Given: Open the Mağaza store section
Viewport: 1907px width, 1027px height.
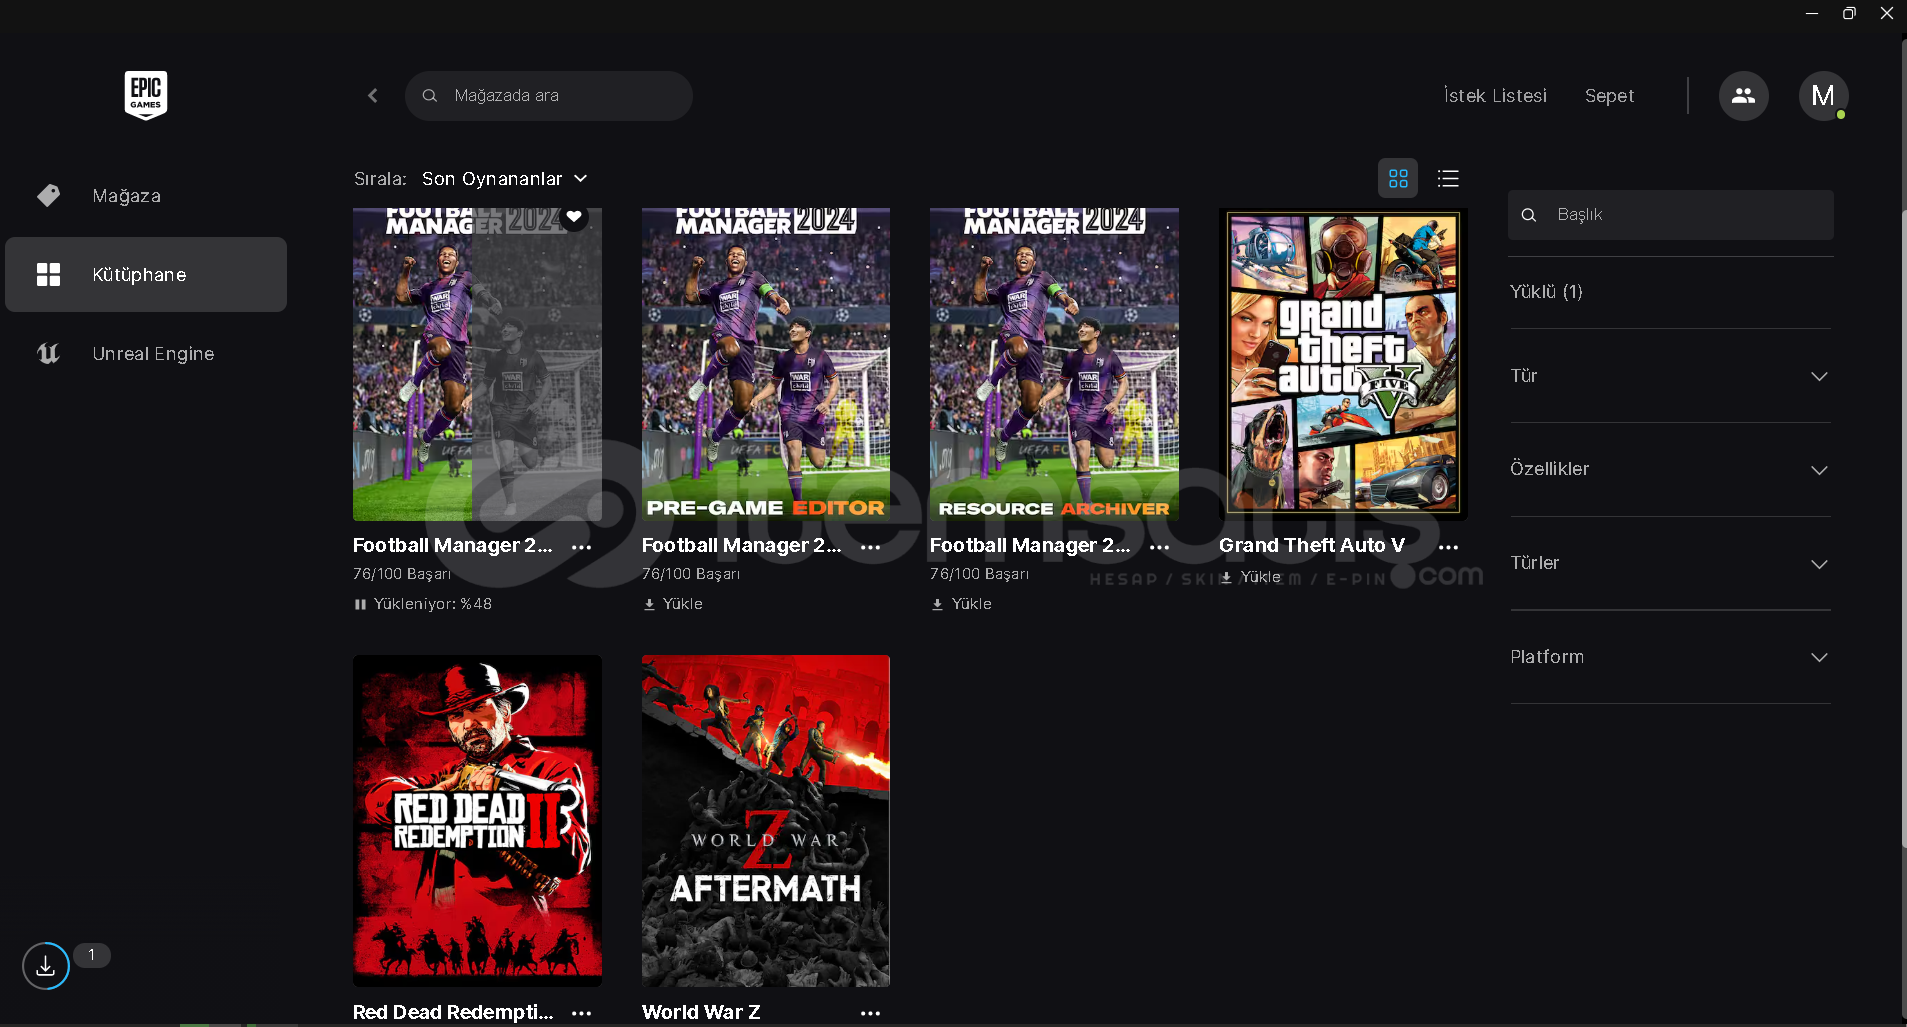Looking at the screenshot, I should pos(146,196).
